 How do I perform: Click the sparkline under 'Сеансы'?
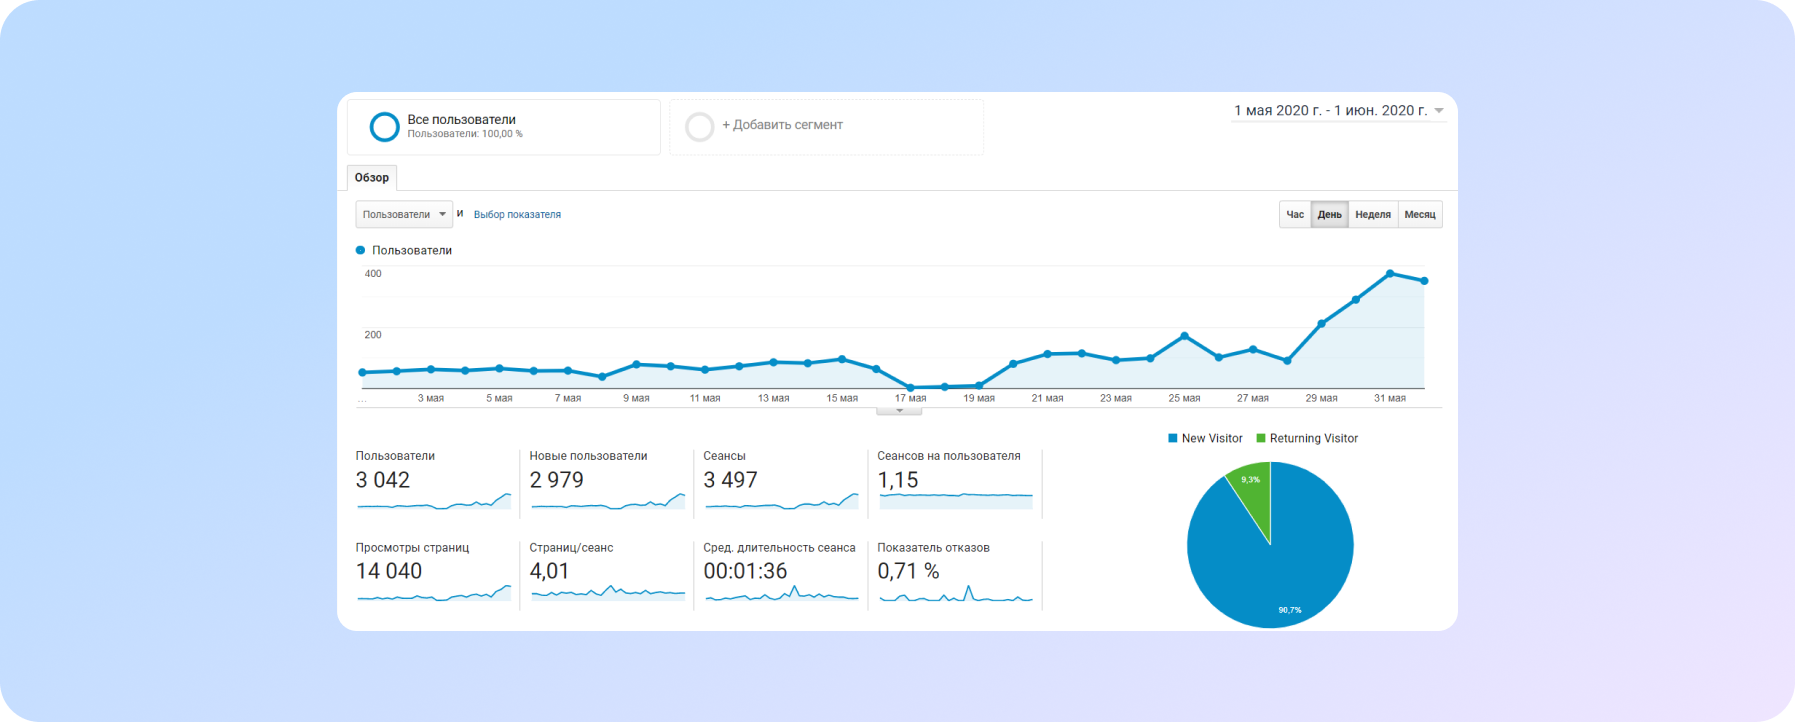[x=781, y=502]
